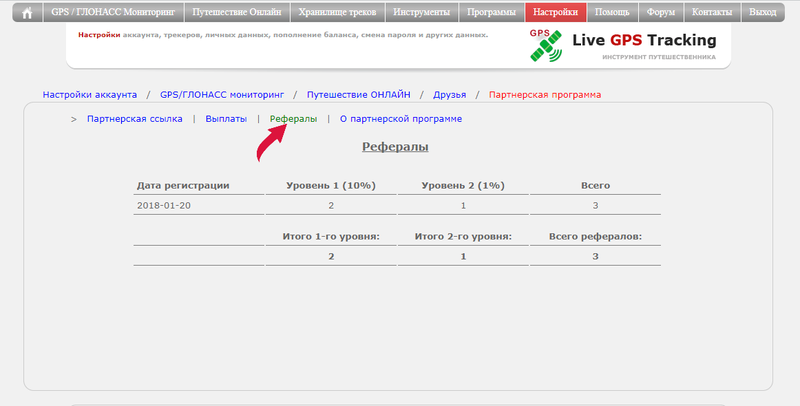Screen dimensions: 800x406
Task: Open О партнерской программе info
Action: tap(401, 119)
